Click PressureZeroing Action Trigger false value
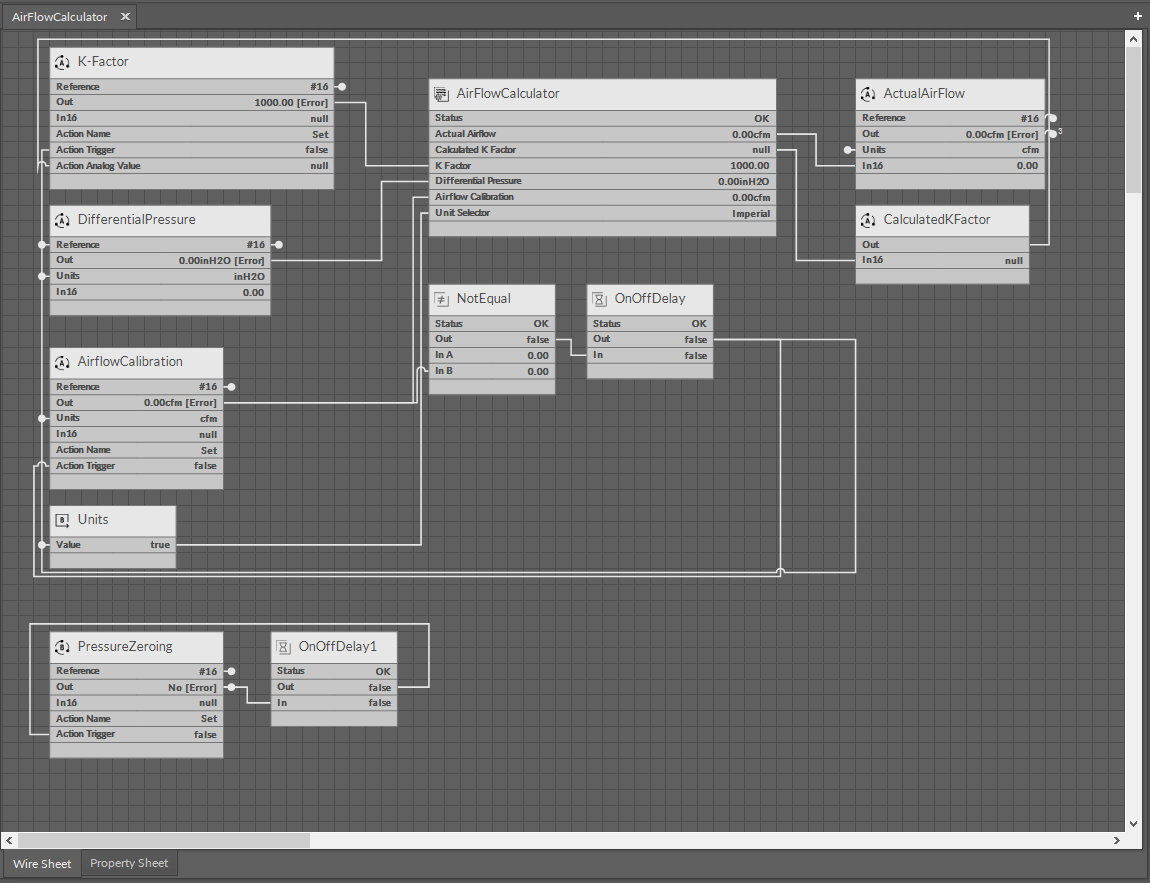The height and width of the screenshot is (883, 1150). [205, 735]
